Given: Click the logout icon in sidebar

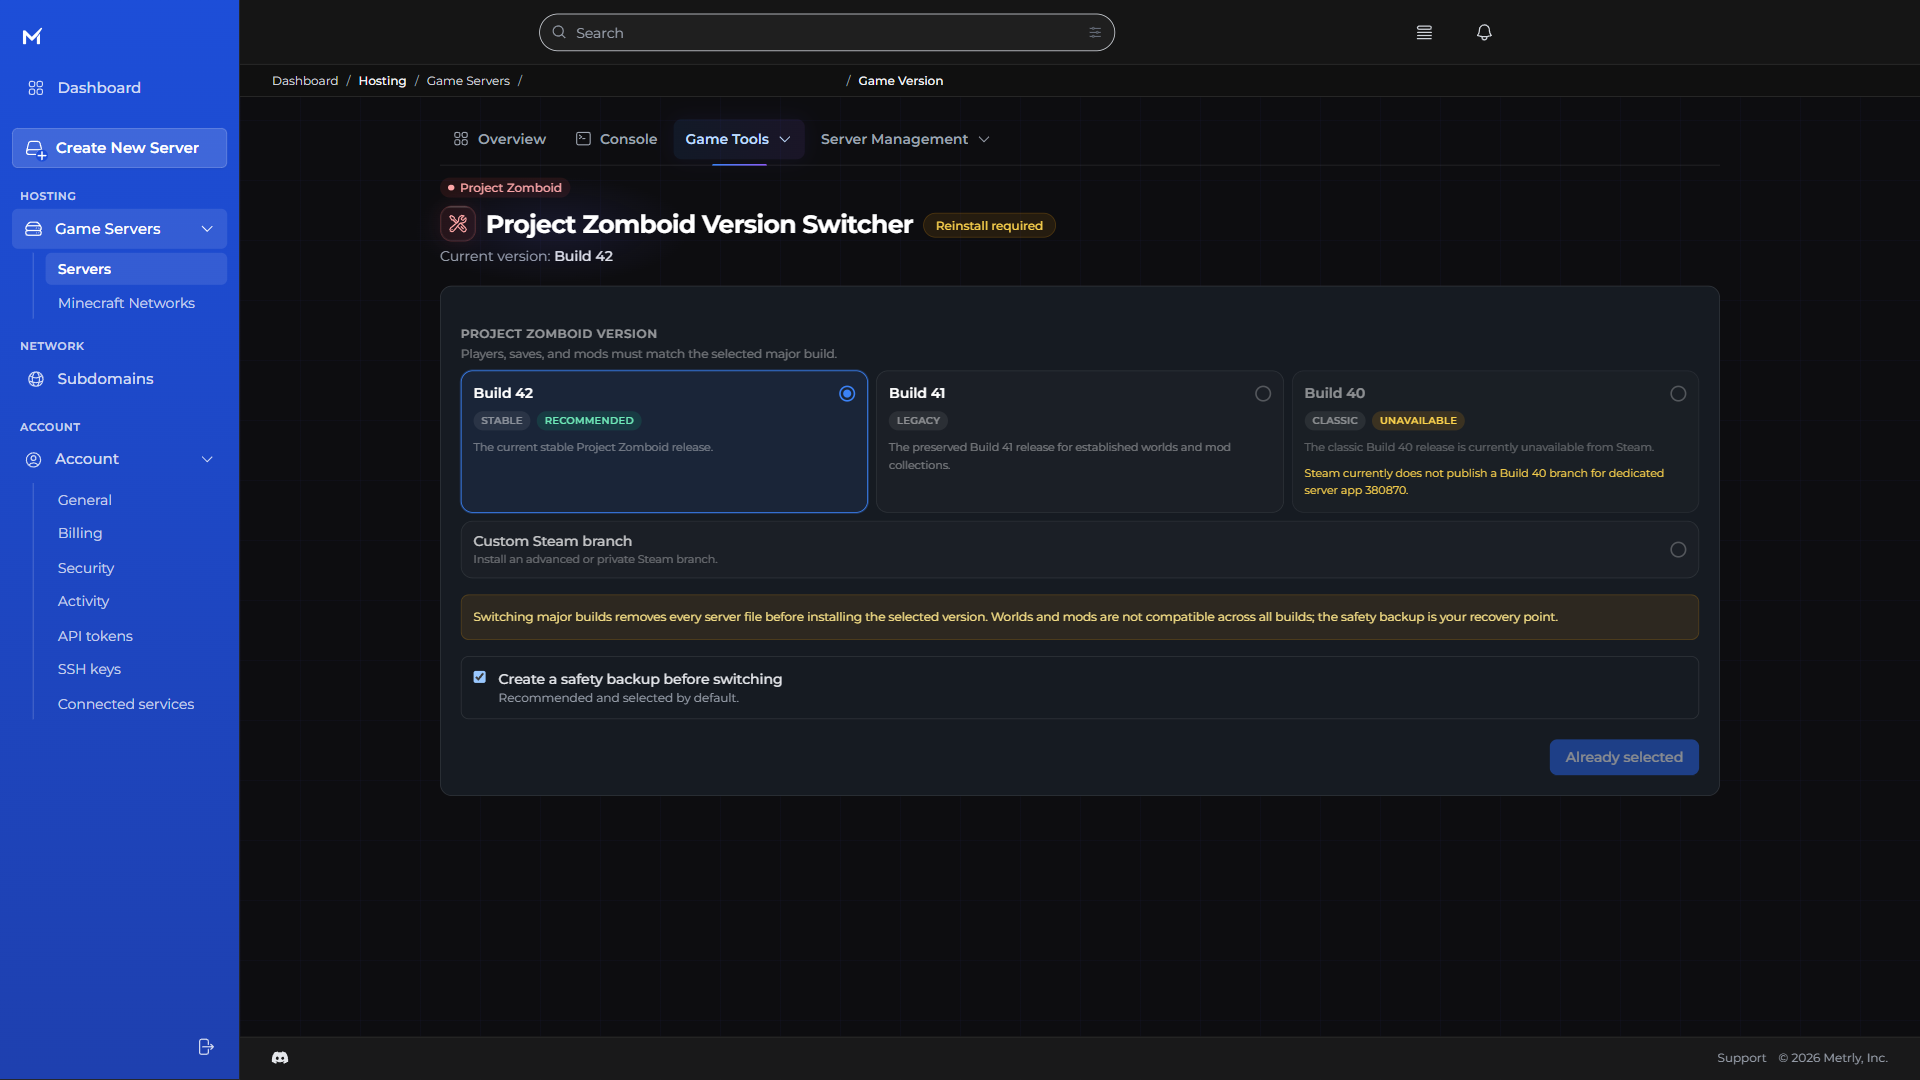Looking at the screenshot, I should 206,1046.
